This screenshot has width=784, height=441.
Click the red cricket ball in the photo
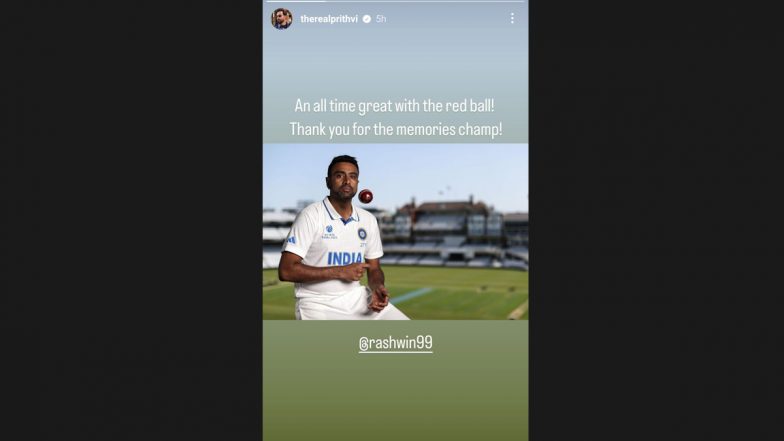coord(366,196)
